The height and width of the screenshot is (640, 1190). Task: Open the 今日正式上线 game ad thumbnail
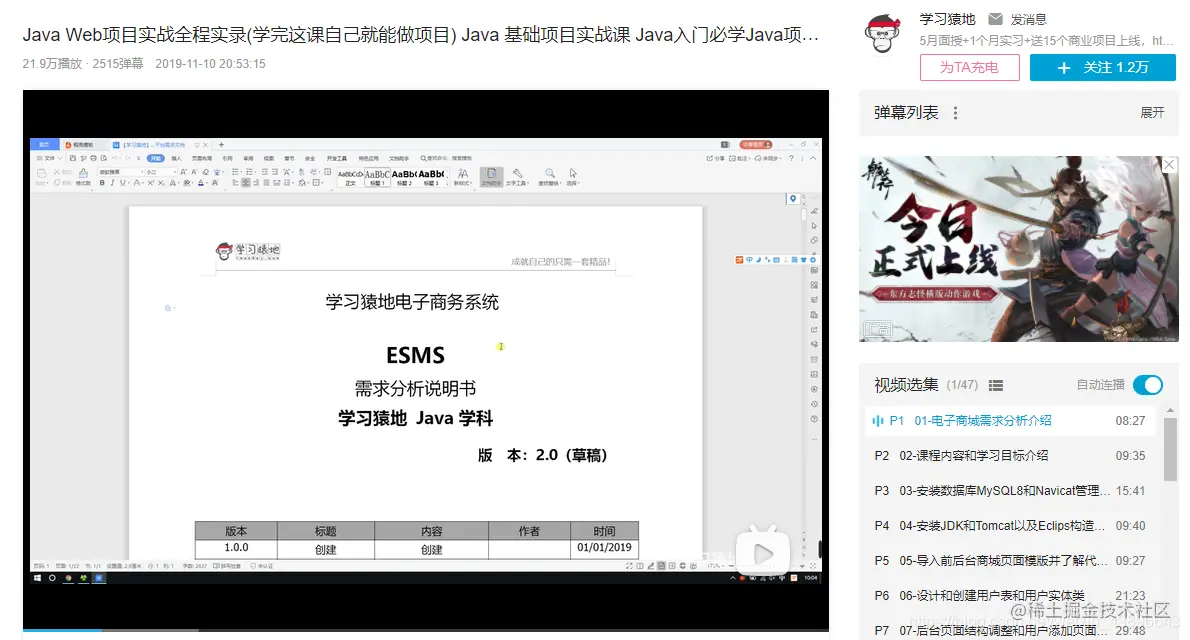pyautogui.click(x=1018, y=248)
